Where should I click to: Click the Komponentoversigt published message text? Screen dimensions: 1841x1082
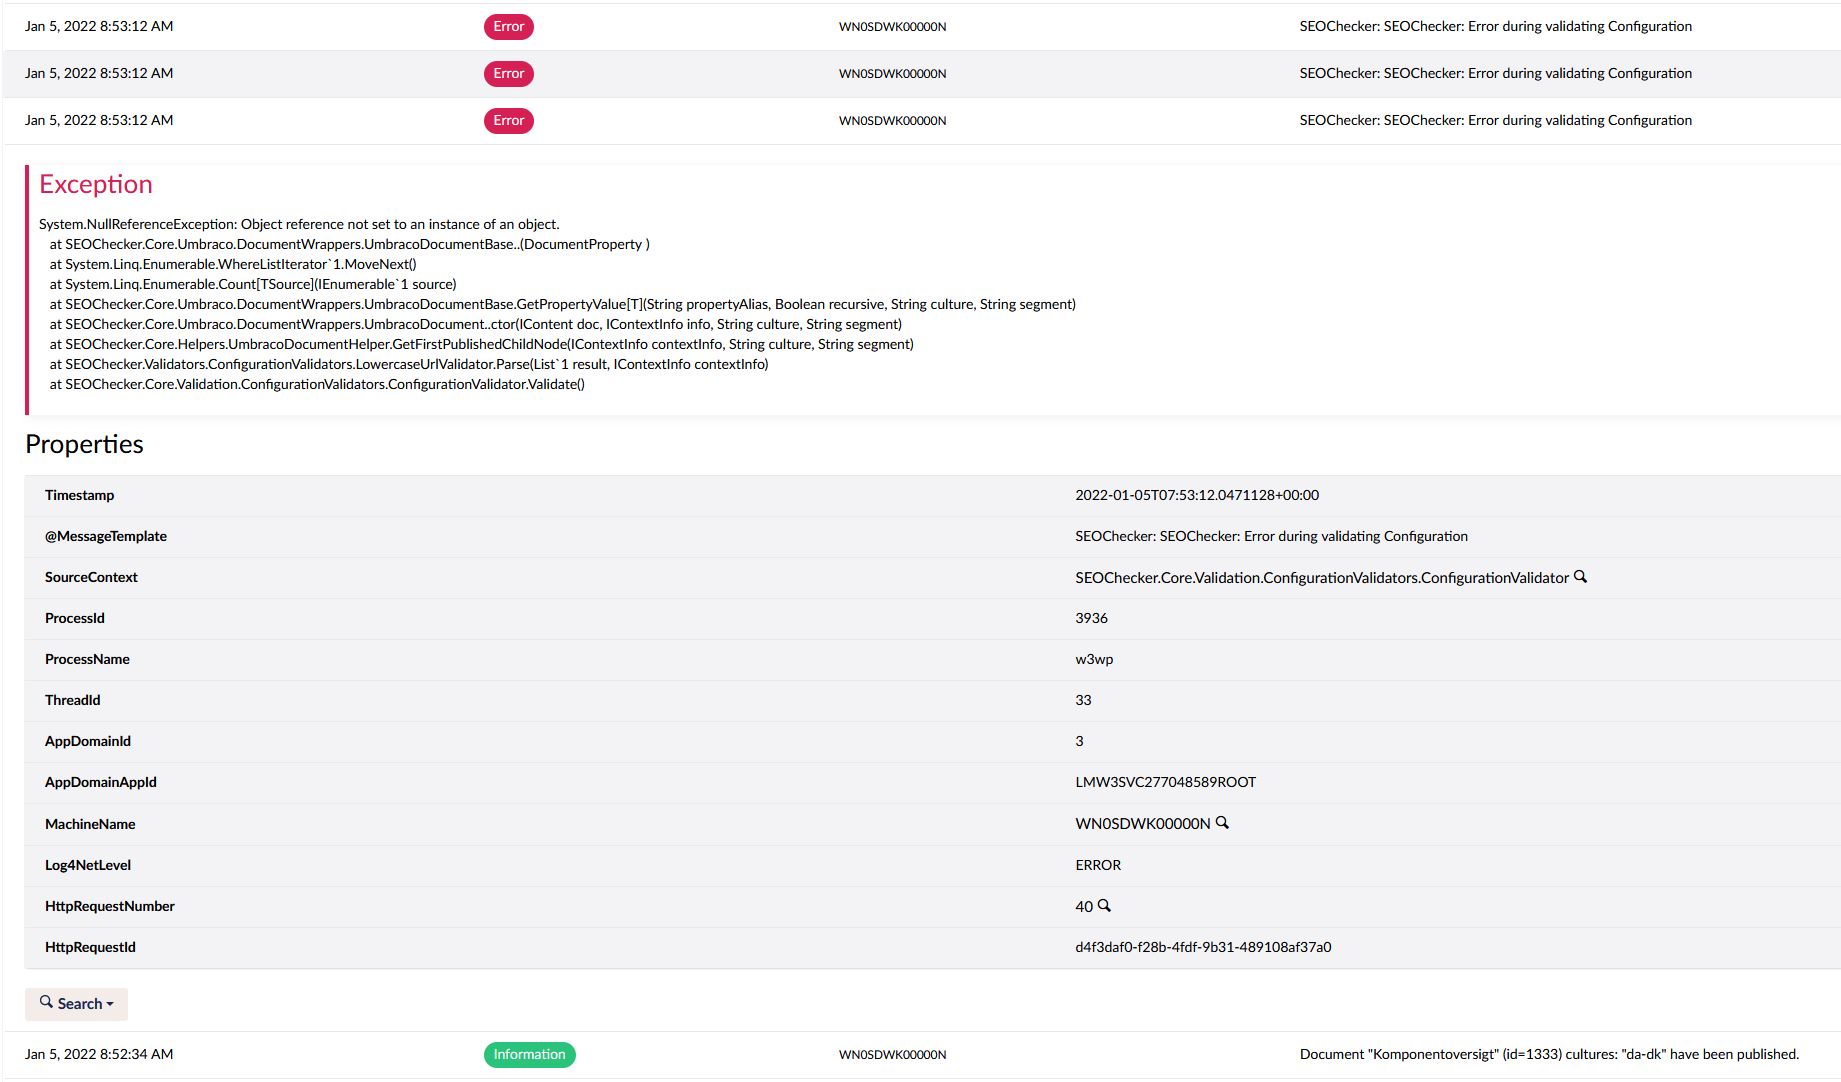(1549, 1054)
